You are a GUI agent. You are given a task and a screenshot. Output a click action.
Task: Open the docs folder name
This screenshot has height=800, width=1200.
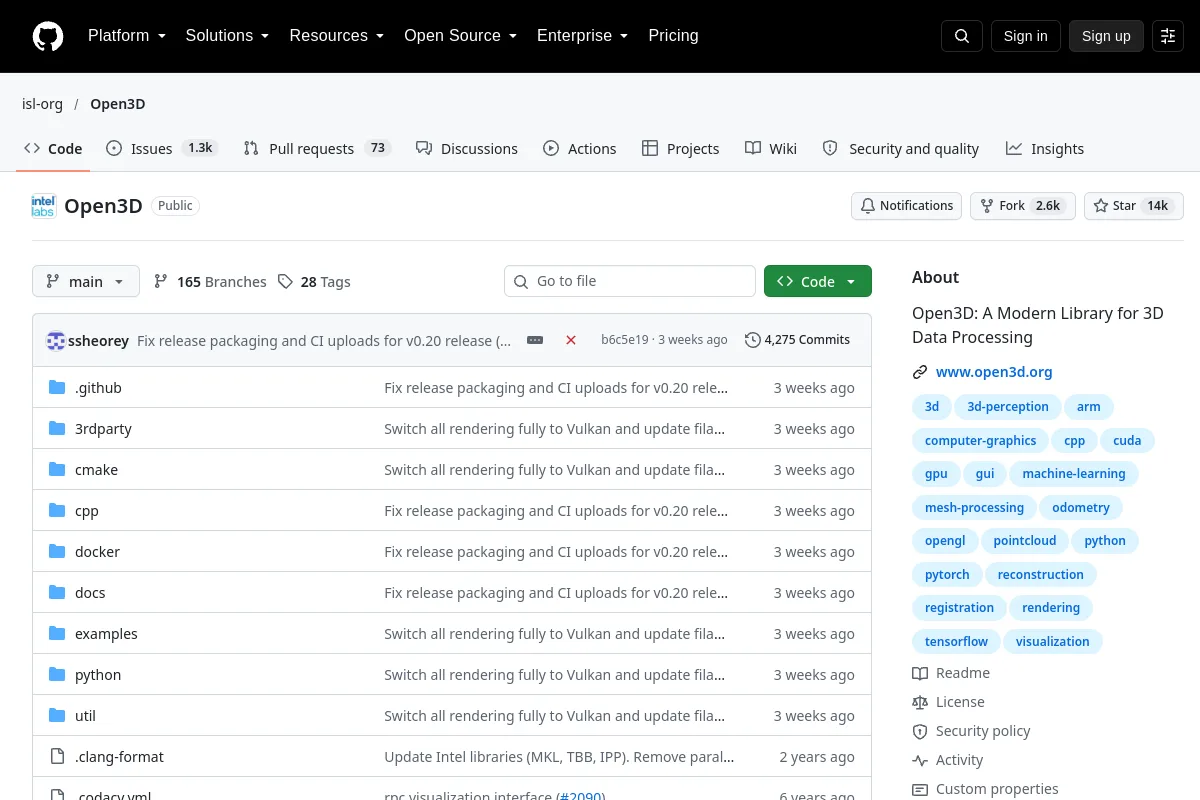(x=90, y=593)
